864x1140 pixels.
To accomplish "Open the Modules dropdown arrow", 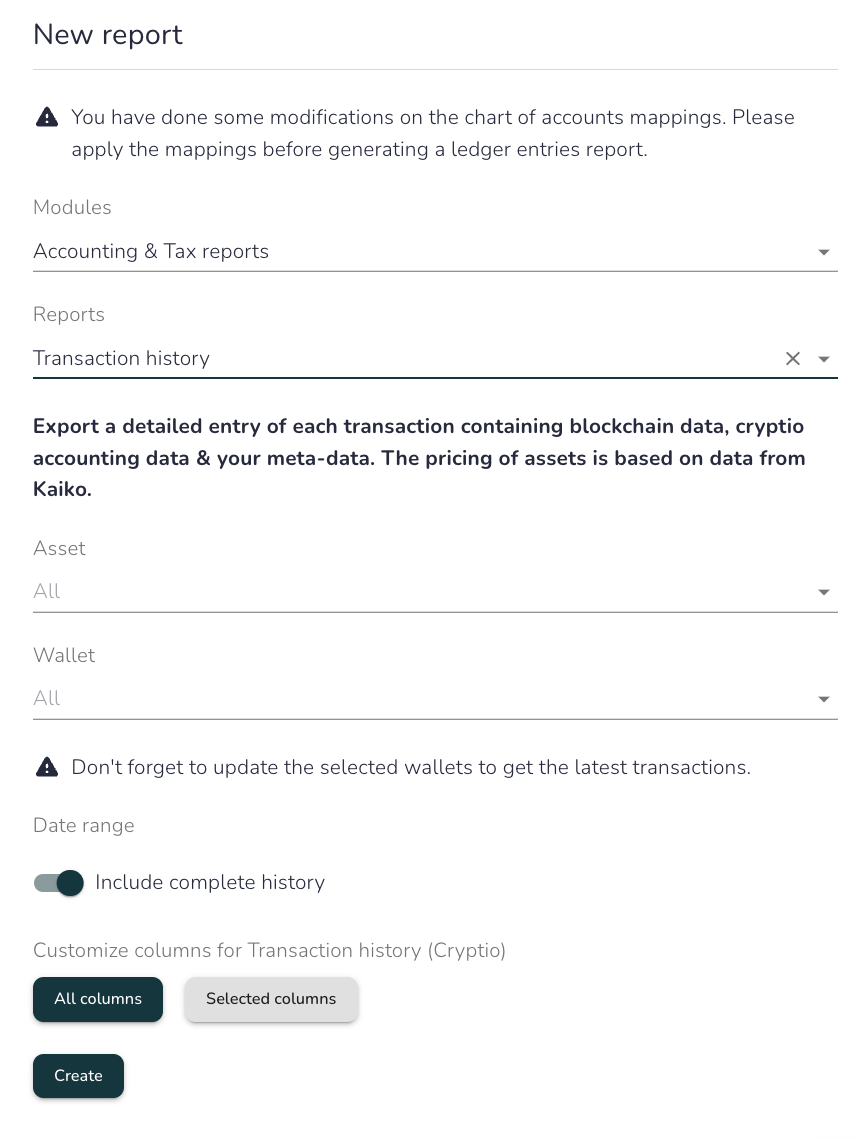I will coord(824,252).
